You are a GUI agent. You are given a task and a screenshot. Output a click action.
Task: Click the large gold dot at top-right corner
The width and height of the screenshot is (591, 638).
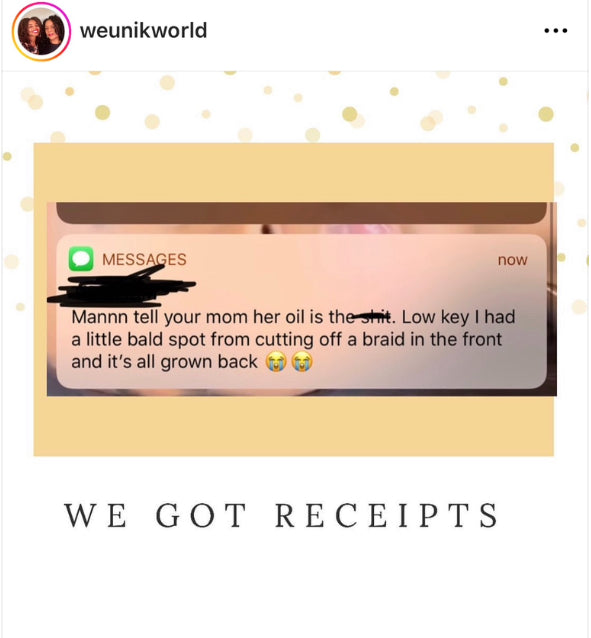click(x=546, y=114)
